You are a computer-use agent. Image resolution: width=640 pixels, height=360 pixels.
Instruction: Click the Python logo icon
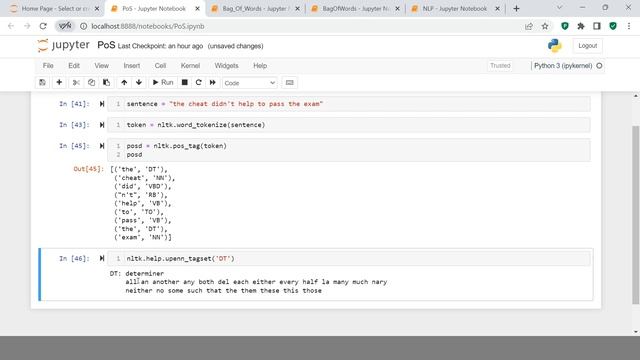tap(555, 45)
